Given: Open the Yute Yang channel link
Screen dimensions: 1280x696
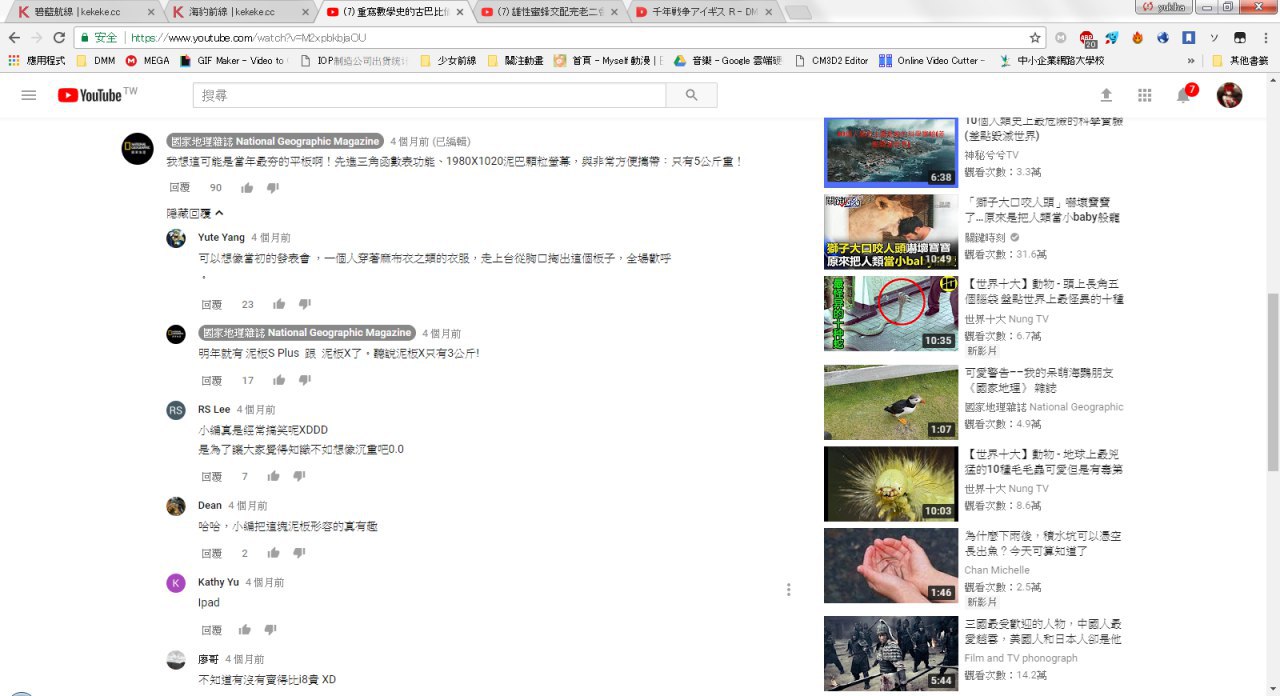Looking at the screenshot, I should coord(221,238).
